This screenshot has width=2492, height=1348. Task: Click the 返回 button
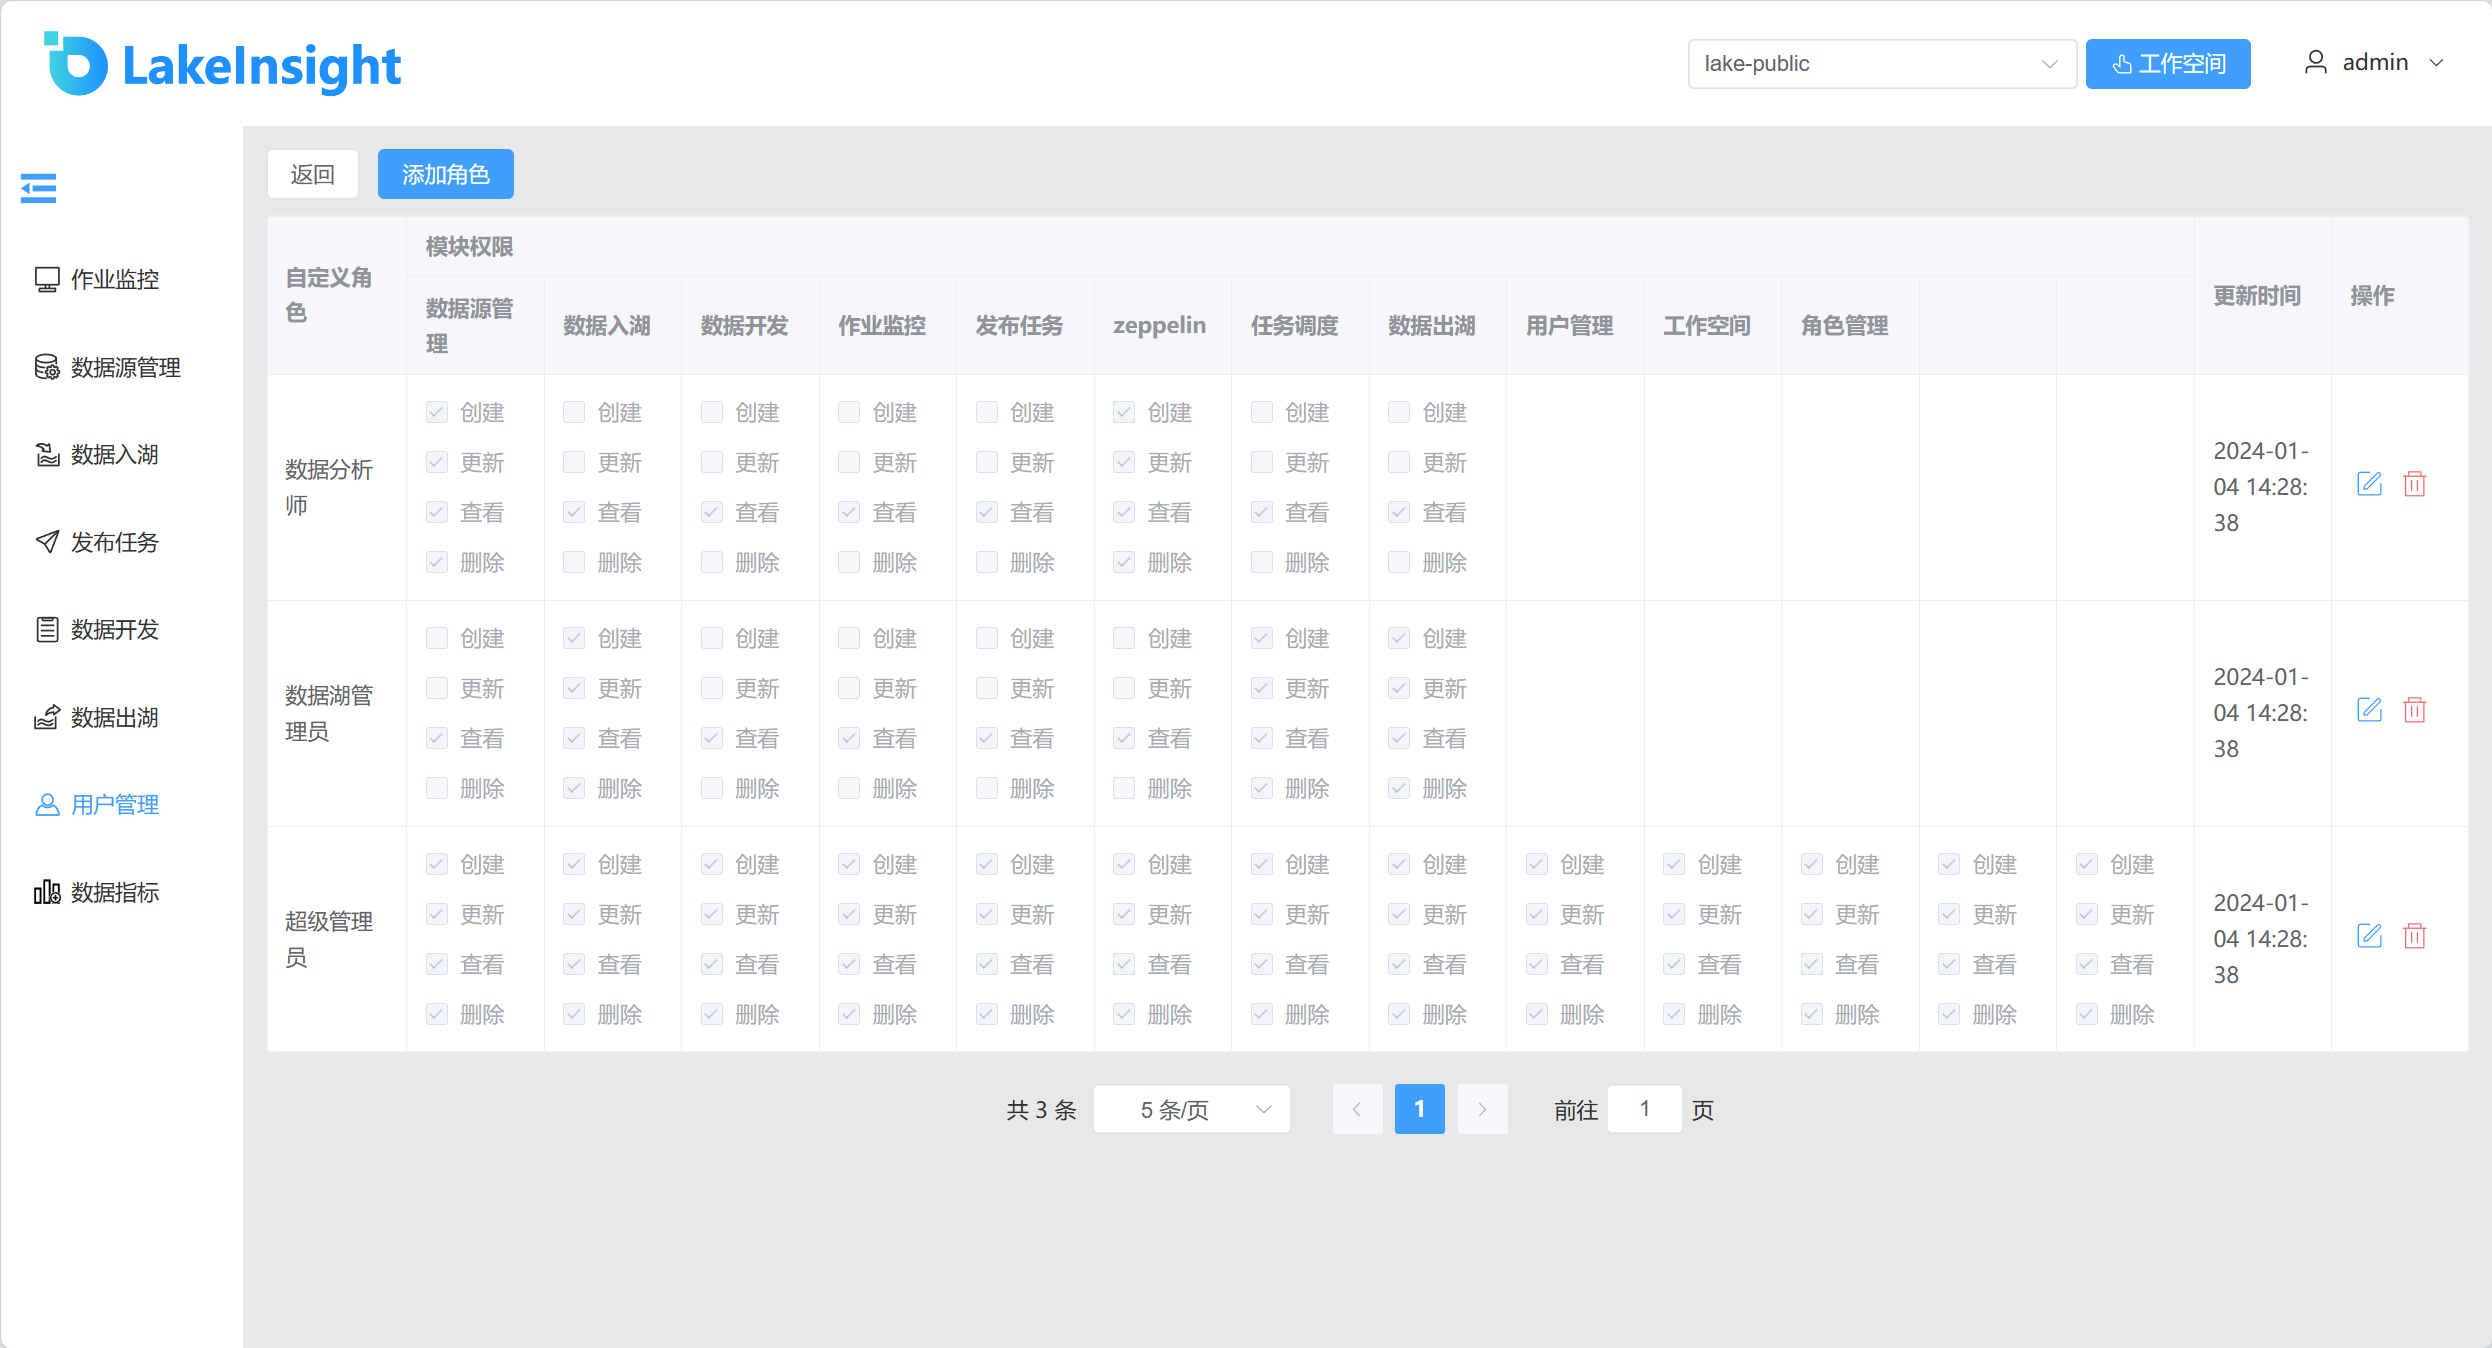313,174
